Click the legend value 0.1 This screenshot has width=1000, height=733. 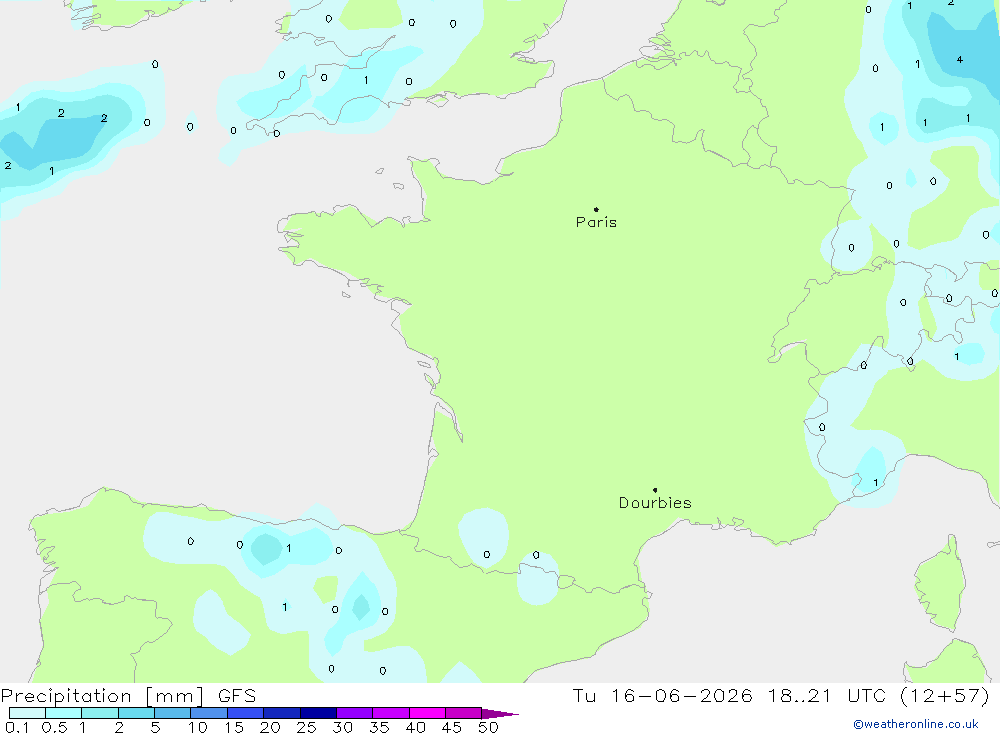coord(17,727)
